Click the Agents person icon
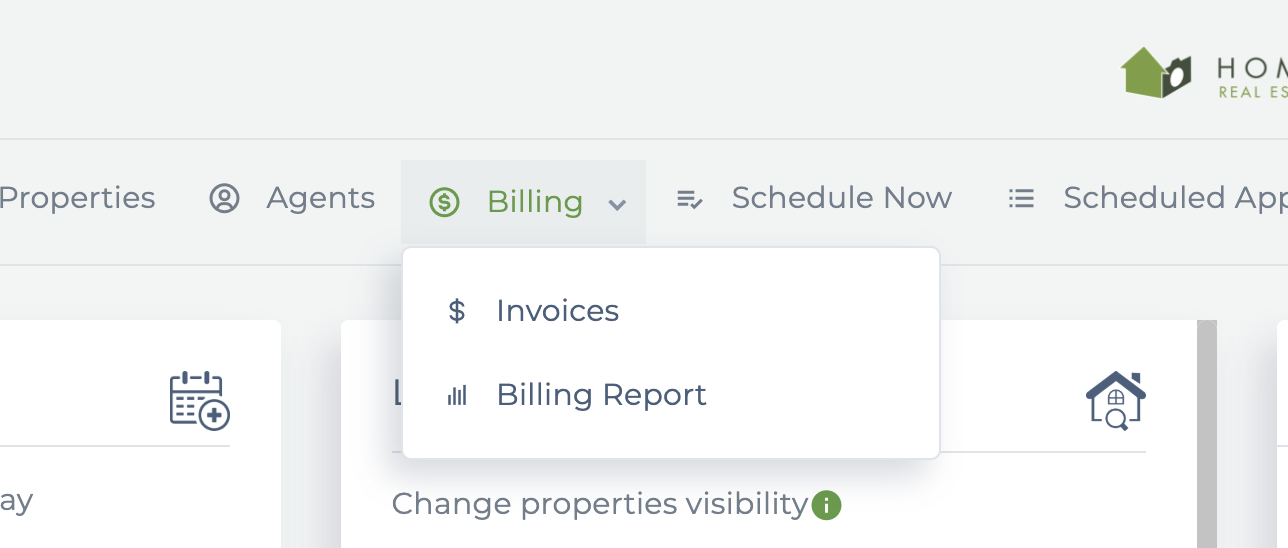This screenshot has width=1288, height=548. click(224, 199)
